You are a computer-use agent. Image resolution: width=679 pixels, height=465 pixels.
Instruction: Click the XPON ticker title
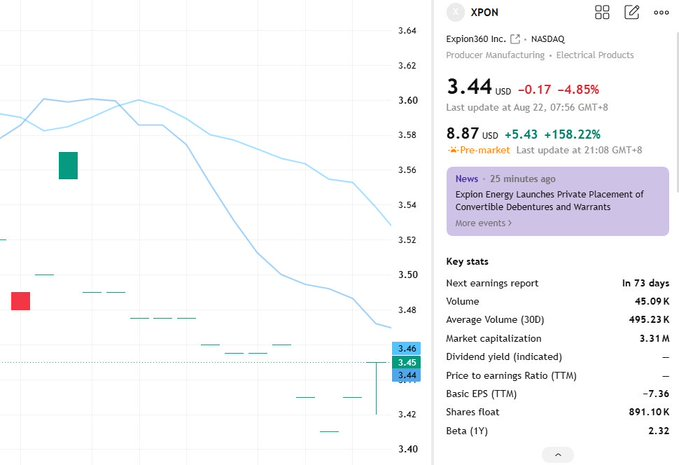point(485,13)
